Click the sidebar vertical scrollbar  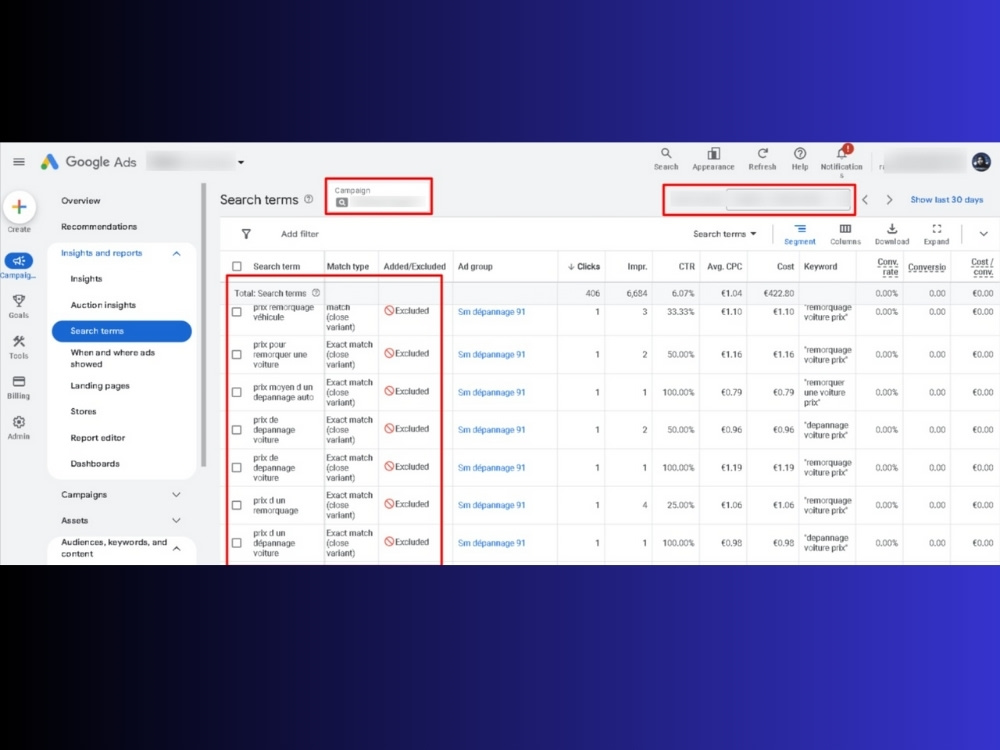point(203,325)
